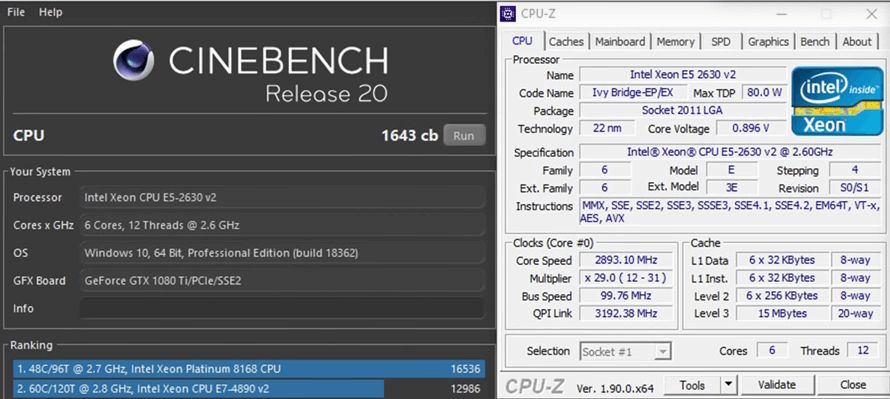Select the Xeon Platinum 8168 ranking bar
The image size is (890, 399).
pyautogui.click(x=249, y=369)
